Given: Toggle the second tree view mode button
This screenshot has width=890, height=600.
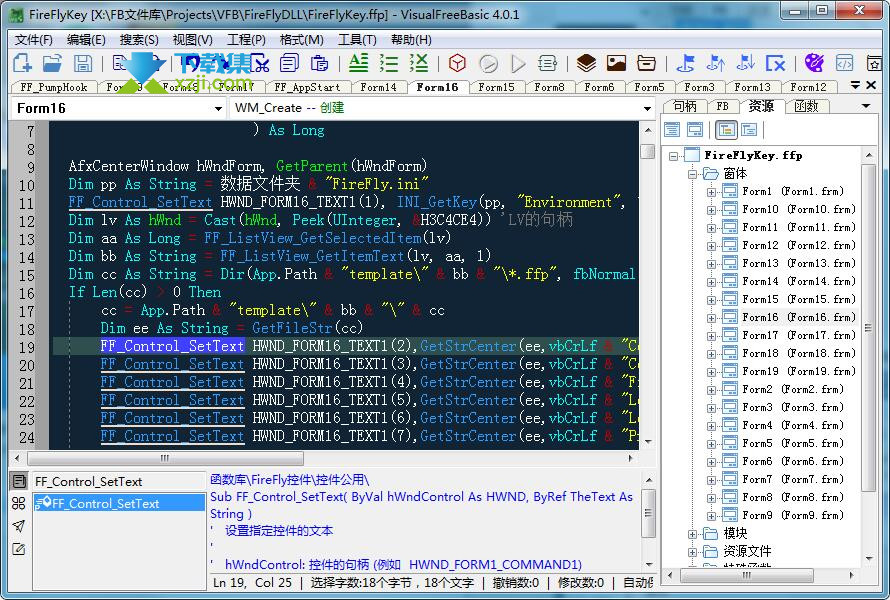Looking at the screenshot, I should click(749, 130).
